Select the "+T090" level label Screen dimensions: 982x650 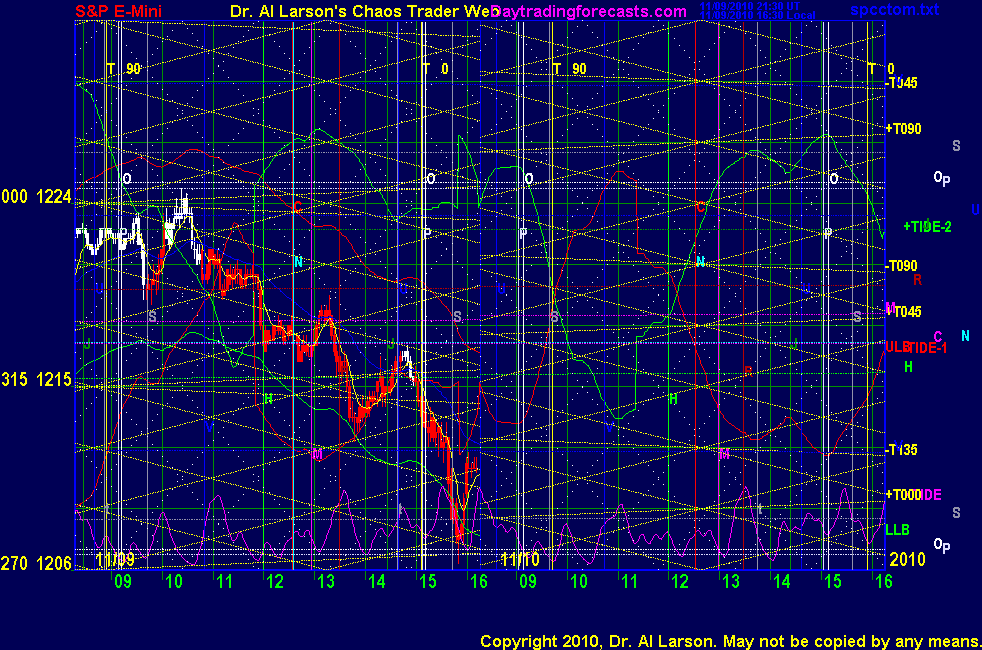click(903, 128)
